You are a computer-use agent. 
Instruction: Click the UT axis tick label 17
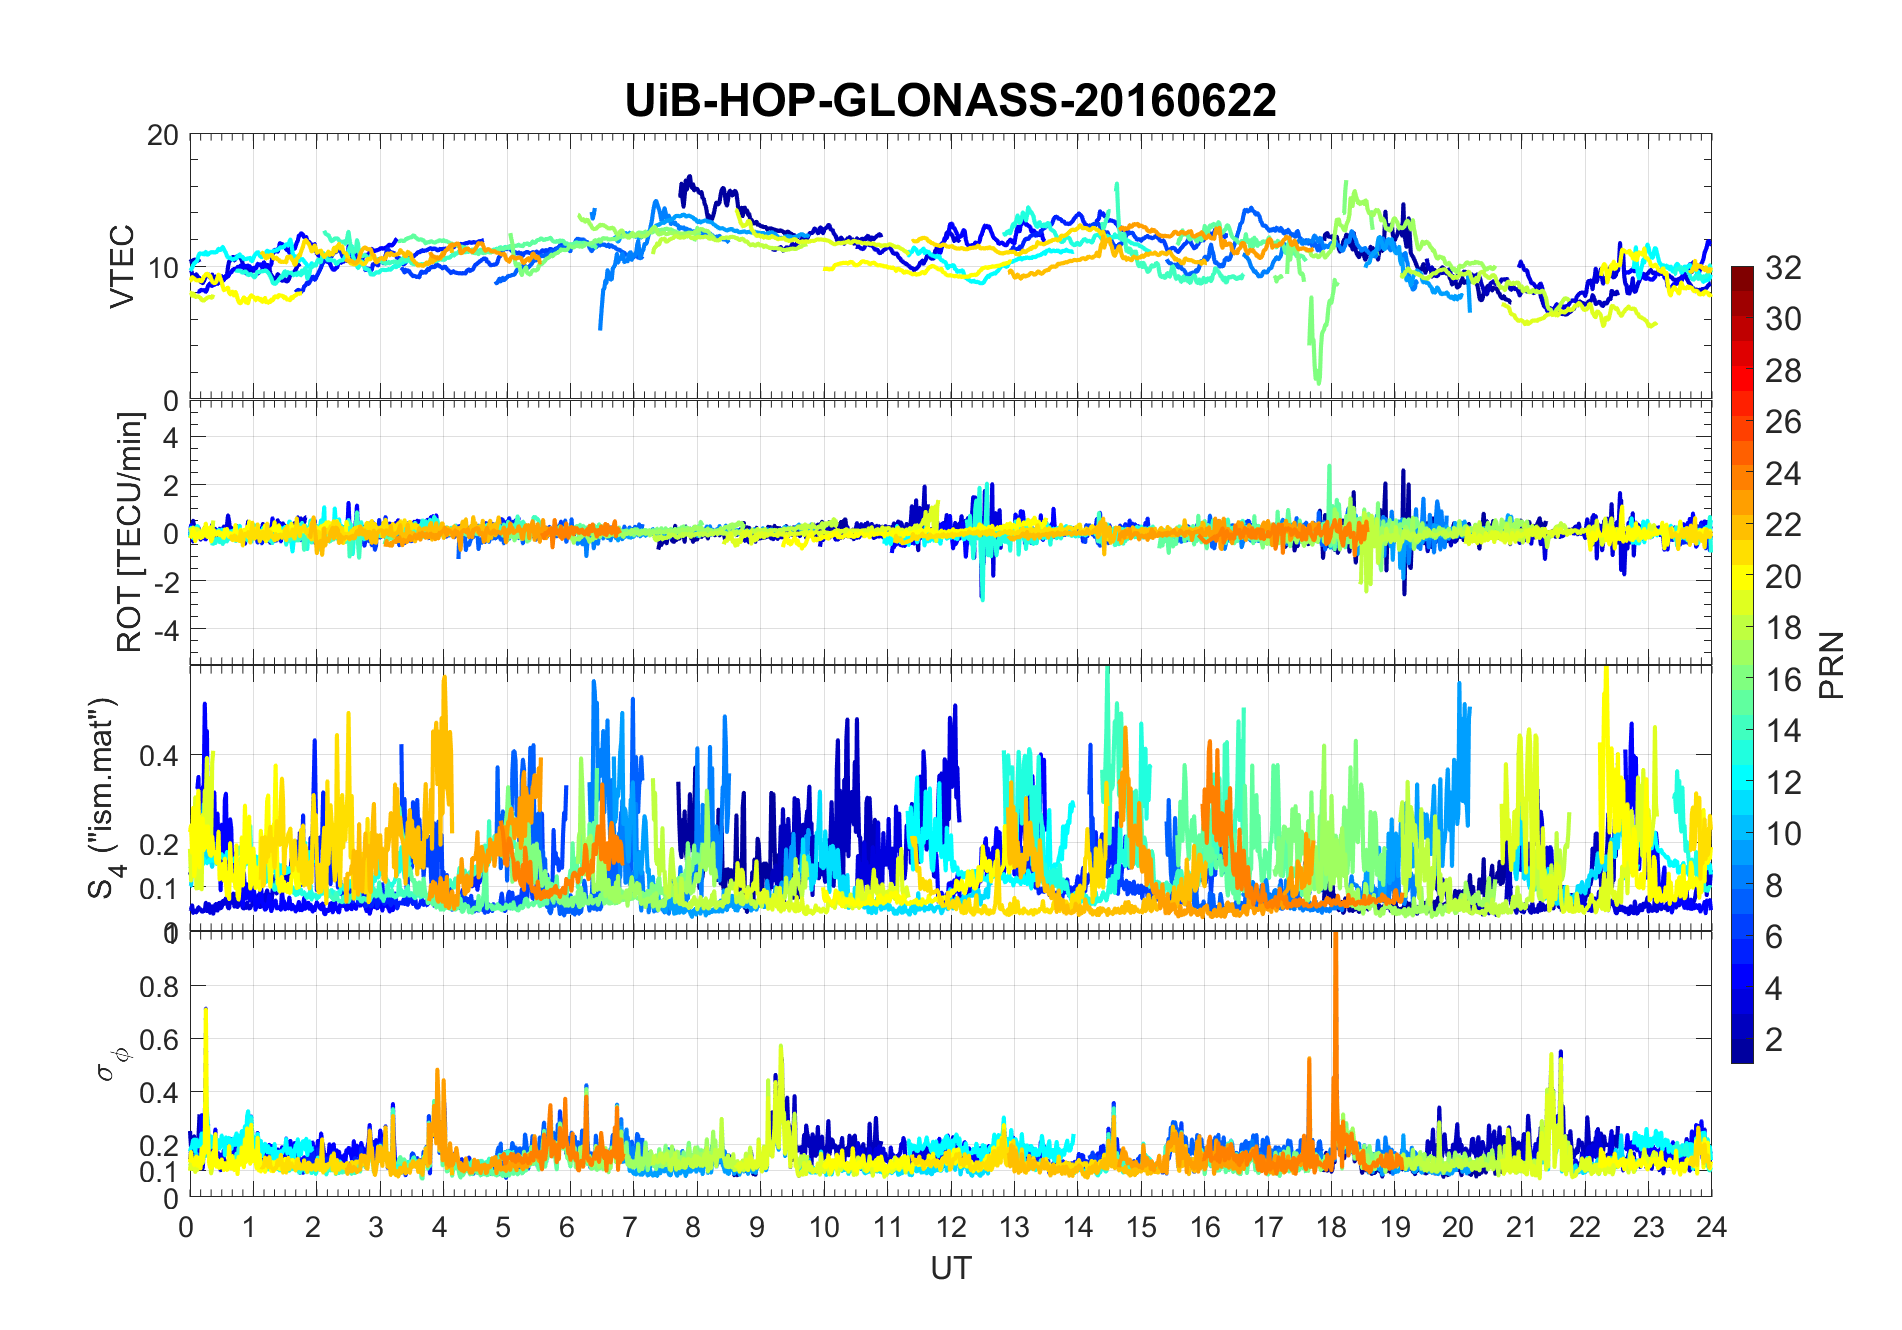pos(1268,1227)
